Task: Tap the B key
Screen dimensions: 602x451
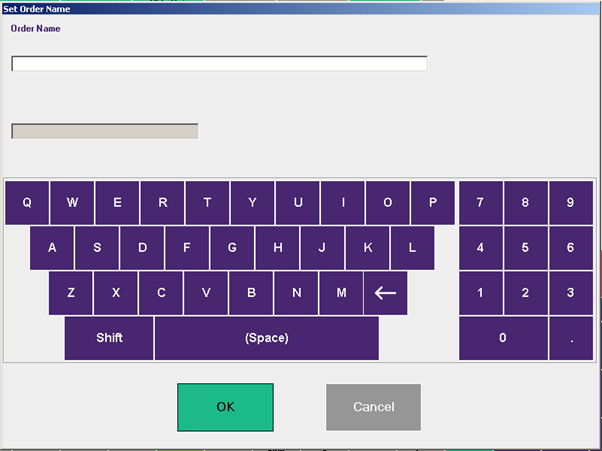Action: click(x=251, y=293)
